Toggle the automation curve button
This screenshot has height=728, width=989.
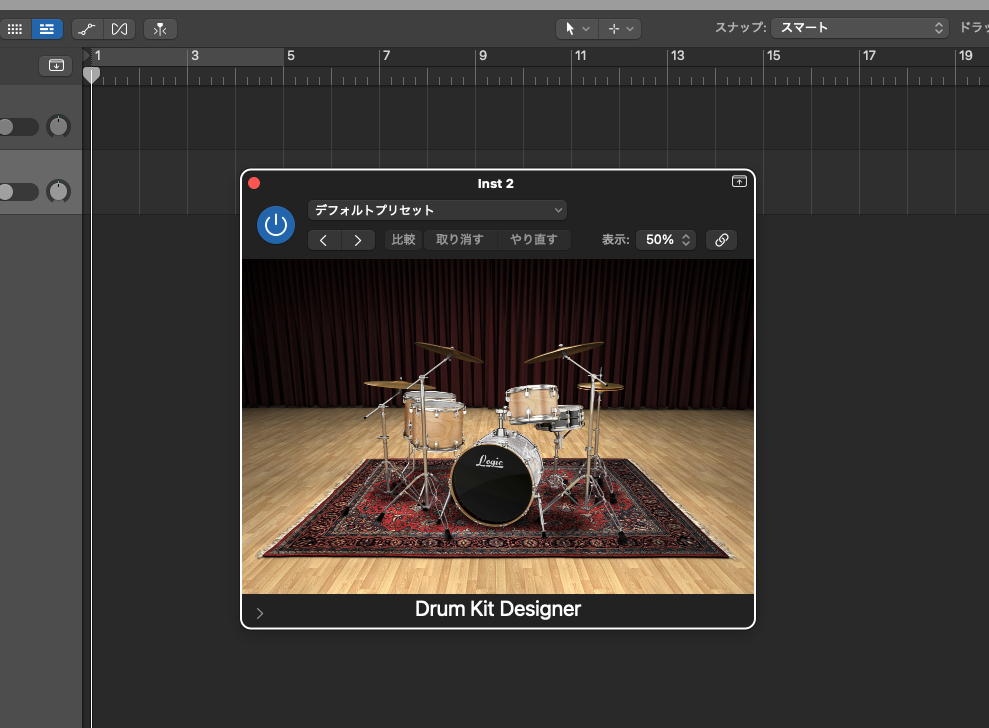click(88, 29)
